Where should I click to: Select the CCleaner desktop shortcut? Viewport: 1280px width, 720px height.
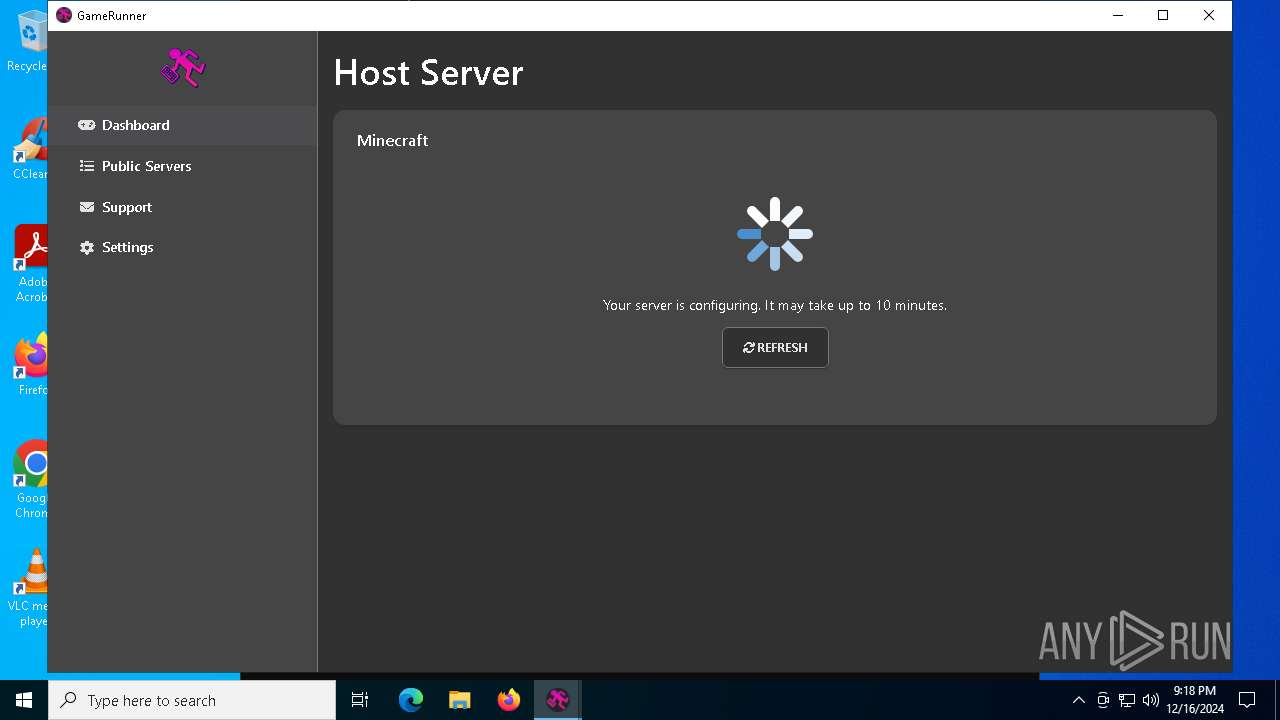[30, 150]
